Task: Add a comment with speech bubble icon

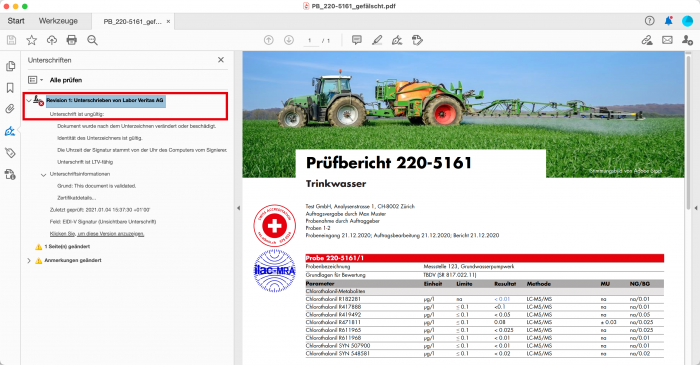Action: (356, 40)
